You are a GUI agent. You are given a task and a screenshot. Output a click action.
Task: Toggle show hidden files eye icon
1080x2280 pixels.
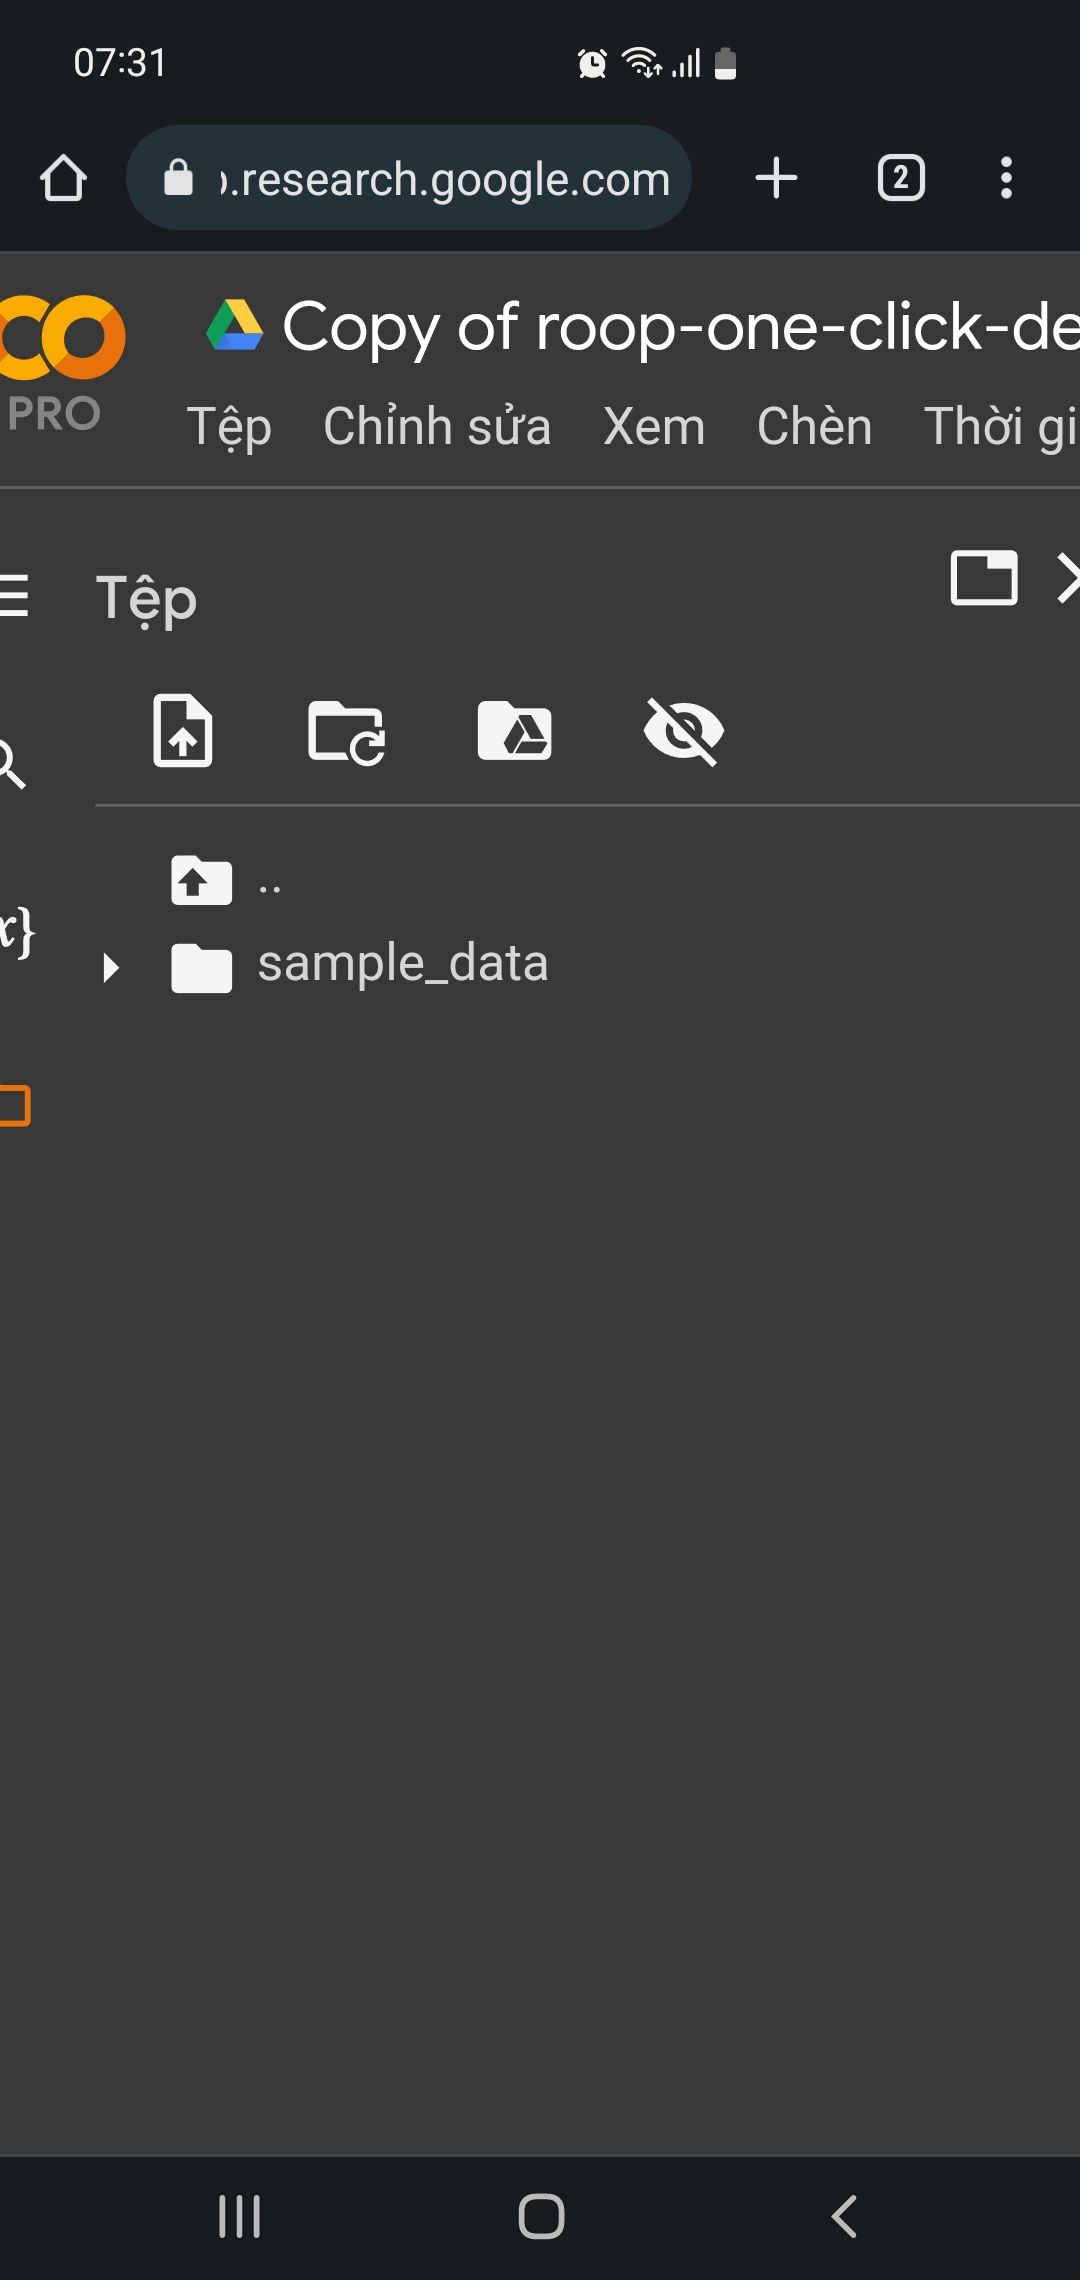(684, 731)
